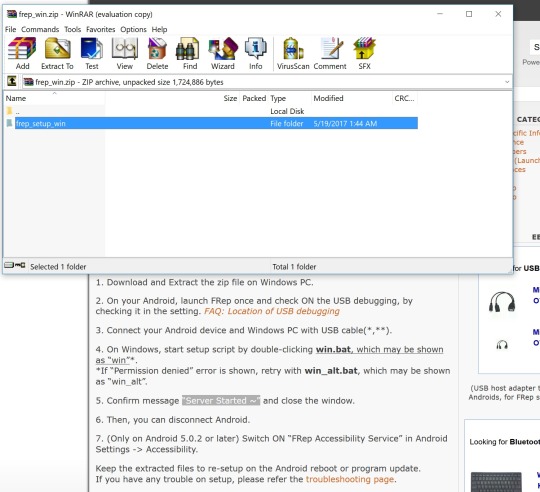This screenshot has height=492, width=540.
Task: Open the troubleshooting page link
Action: (x=350, y=479)
